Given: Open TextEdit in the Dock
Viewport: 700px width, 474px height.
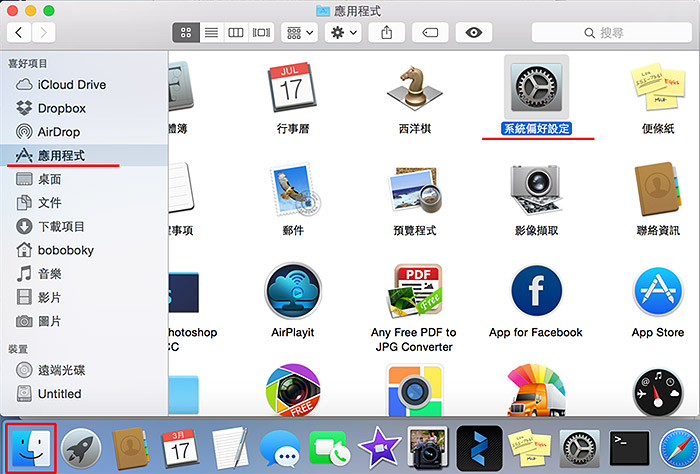Looking at the screenshot, I should (x=230, y=449).
